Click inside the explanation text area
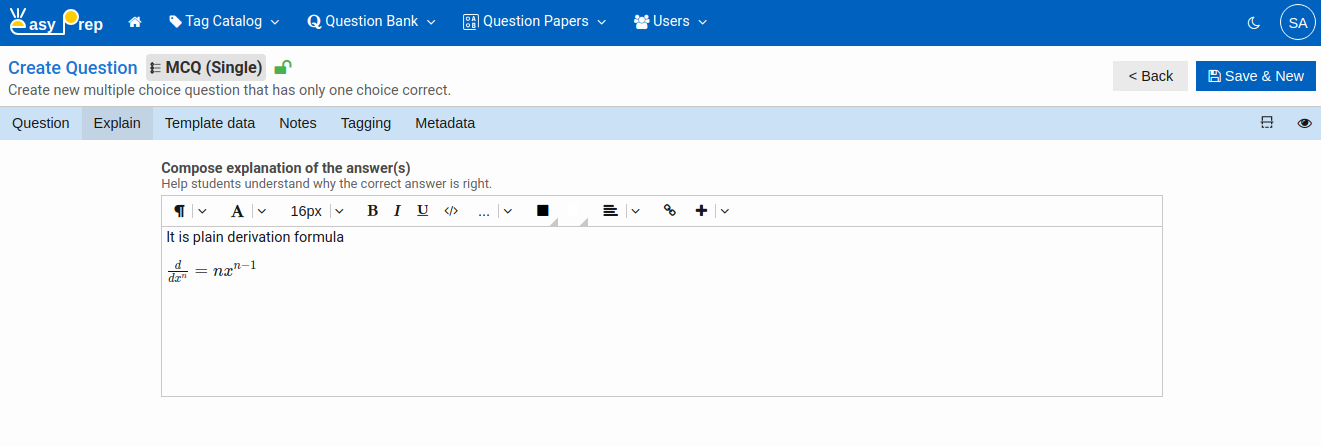 (660, 330)
